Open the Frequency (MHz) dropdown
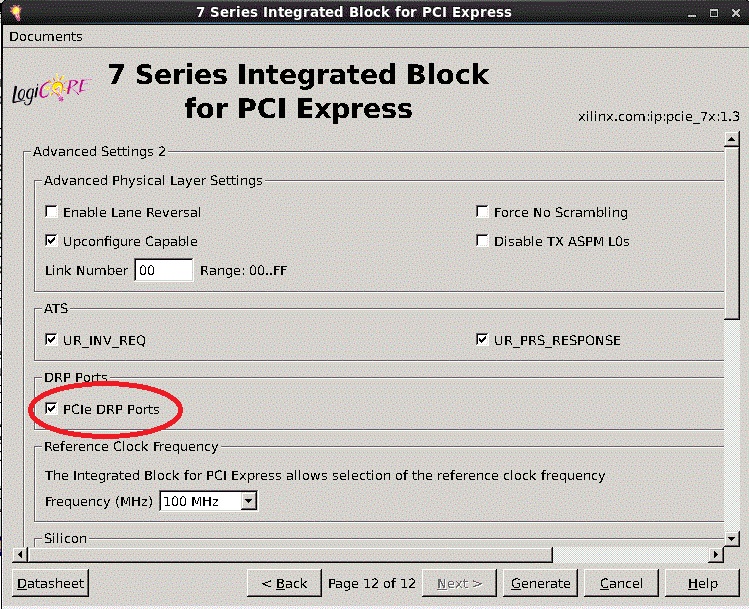The height and width of the screenshot is (609, 749). click(x=208, y=501)
